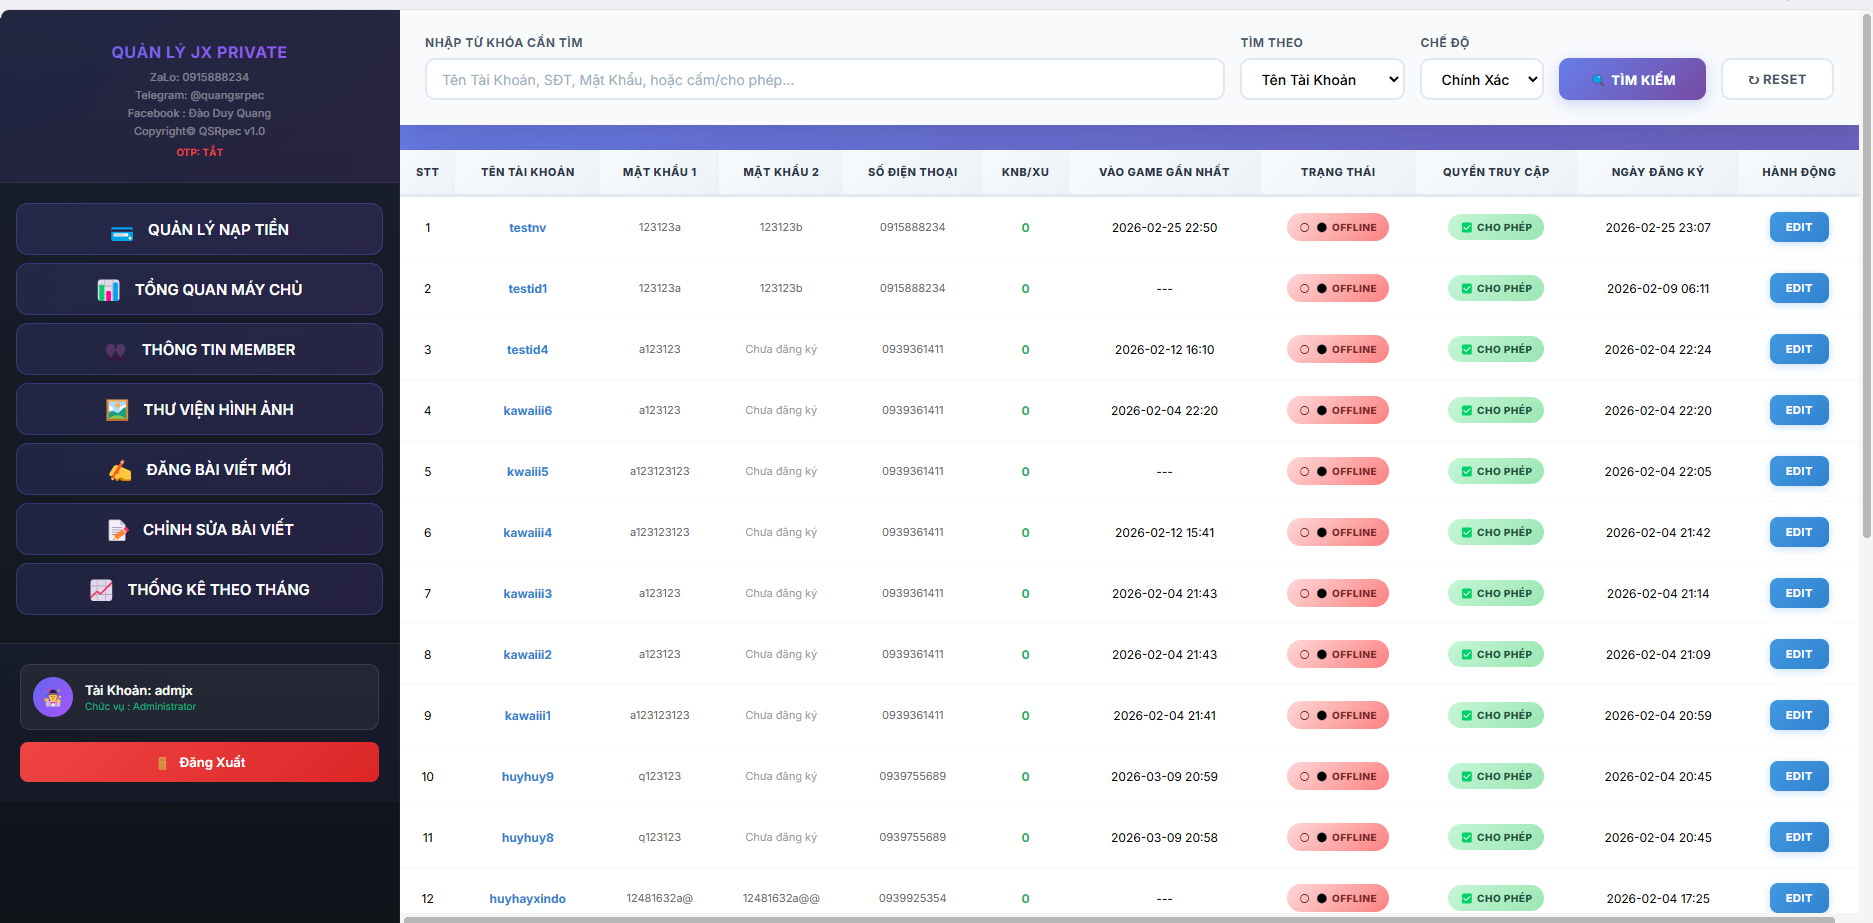Open the Chính Xác mode dropdown

1481,80
